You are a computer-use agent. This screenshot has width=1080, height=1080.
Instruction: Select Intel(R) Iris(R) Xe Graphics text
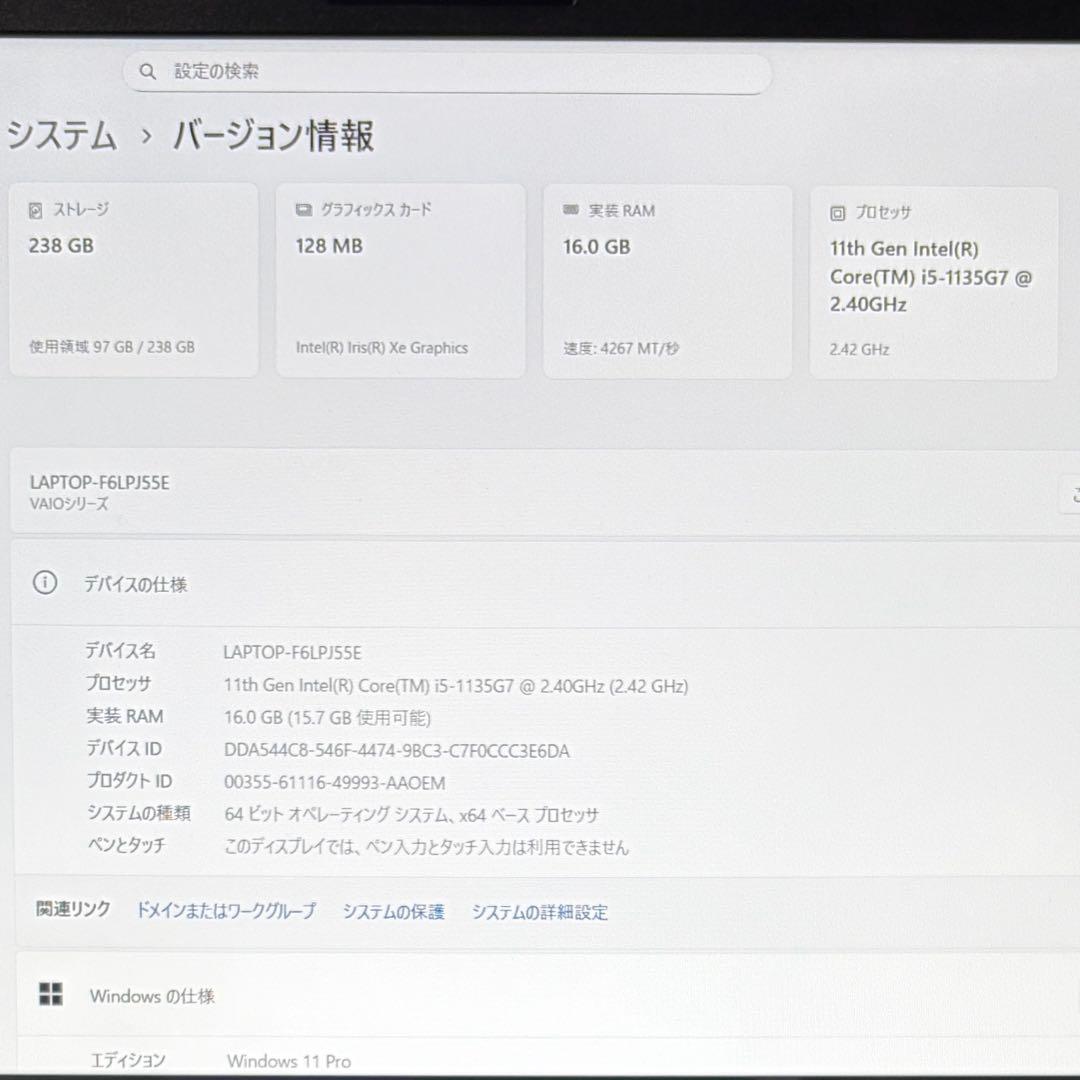point(382,348)
